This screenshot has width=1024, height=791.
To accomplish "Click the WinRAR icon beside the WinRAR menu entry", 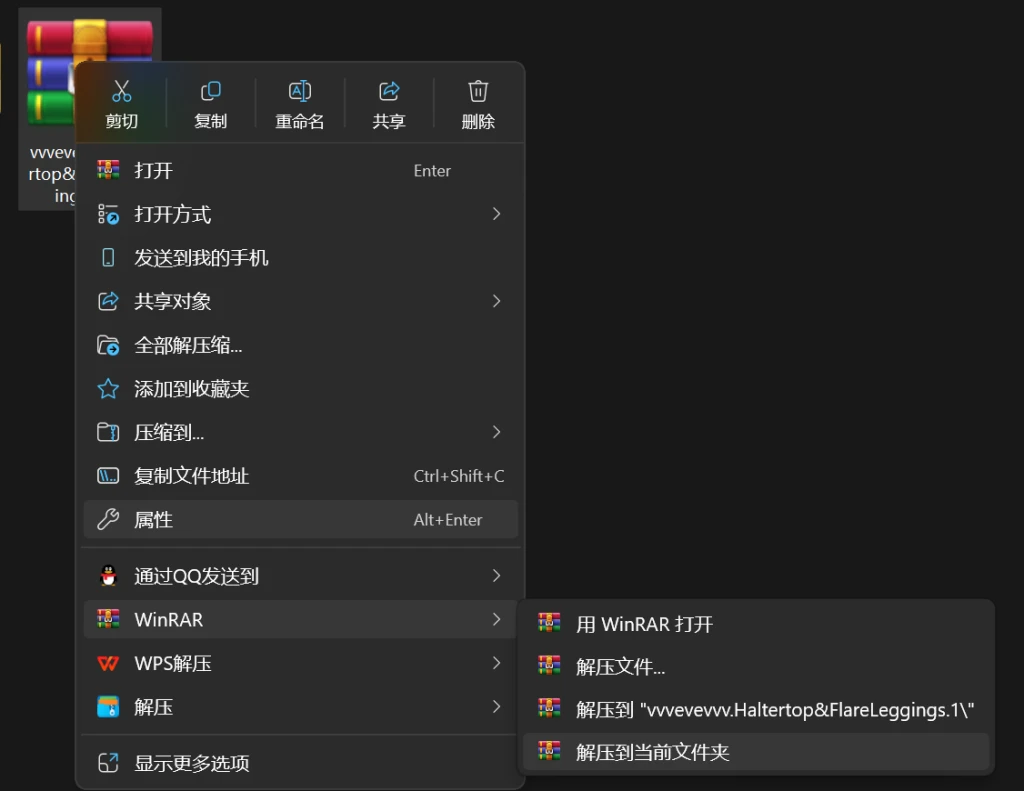I will click(x=109, y=619).
